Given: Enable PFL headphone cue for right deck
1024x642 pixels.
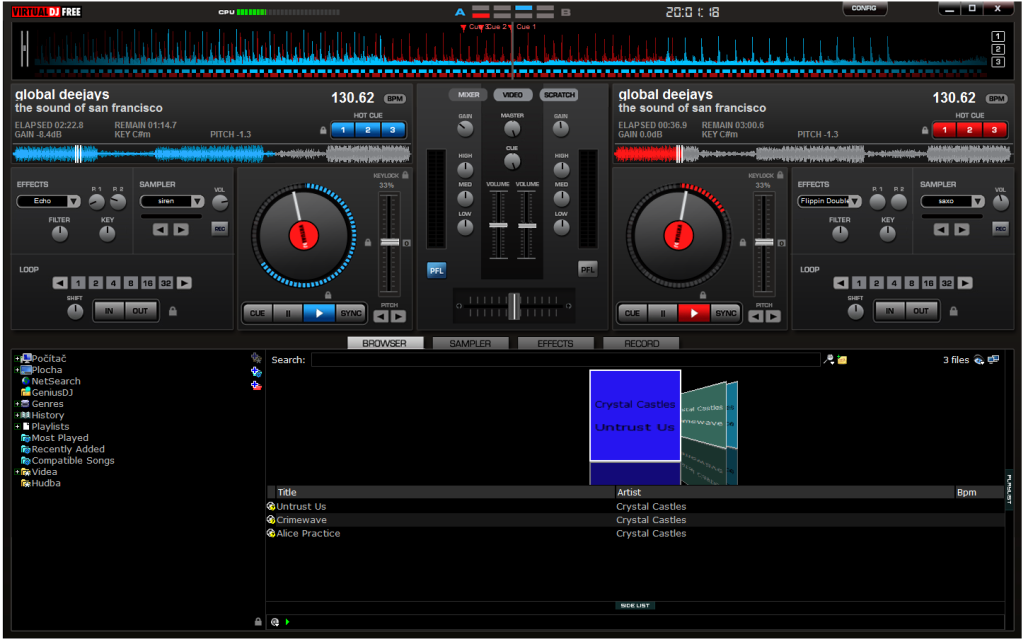Looking at the screenshot, I should click(x=588, y=270).
